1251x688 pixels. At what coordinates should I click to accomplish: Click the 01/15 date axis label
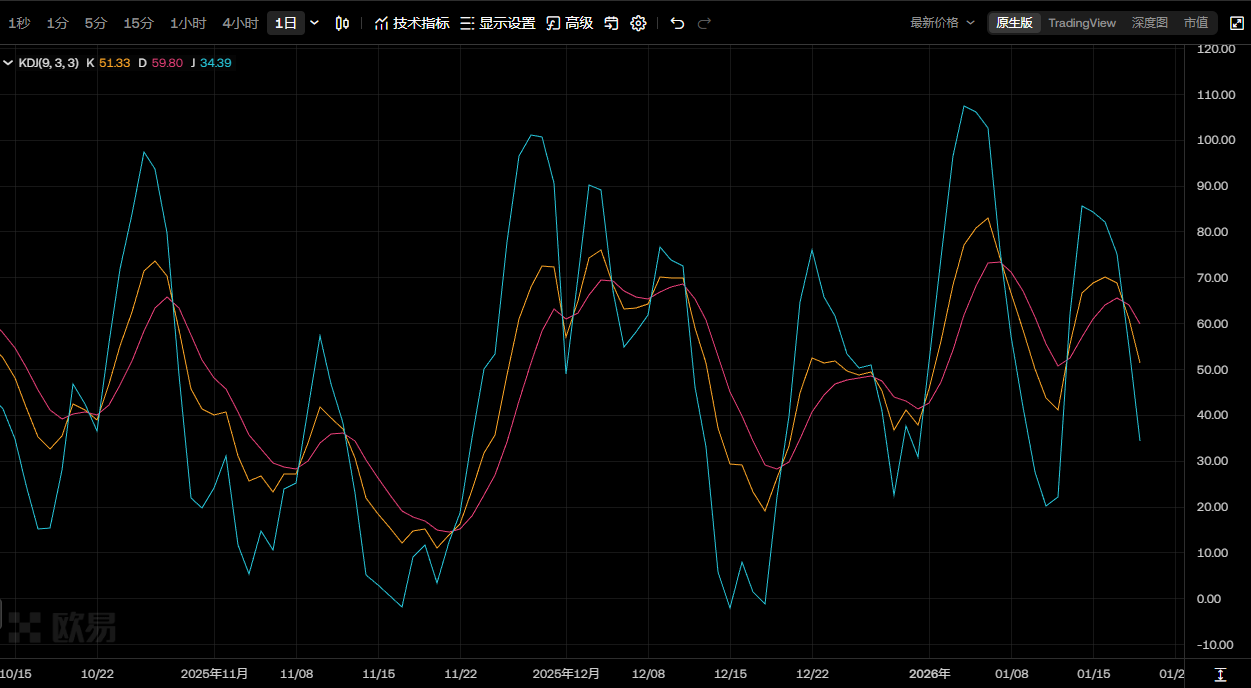click(1093, 675)
